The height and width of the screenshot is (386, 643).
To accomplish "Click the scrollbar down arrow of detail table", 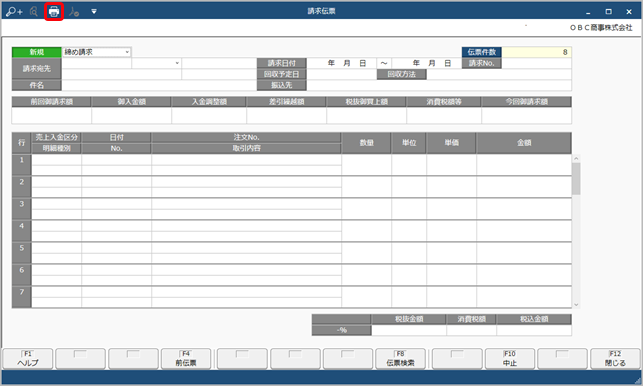I will [x=576, y=304].
